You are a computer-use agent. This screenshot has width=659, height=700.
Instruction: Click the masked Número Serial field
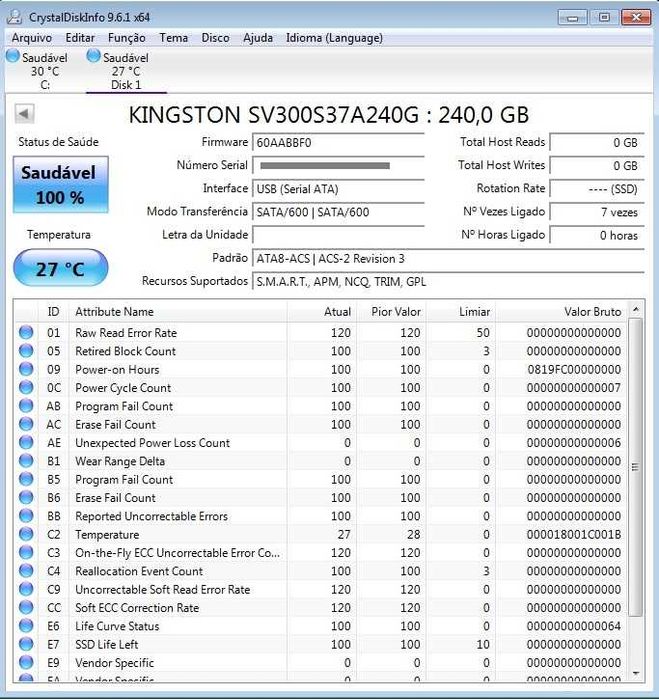click(338, 166)
